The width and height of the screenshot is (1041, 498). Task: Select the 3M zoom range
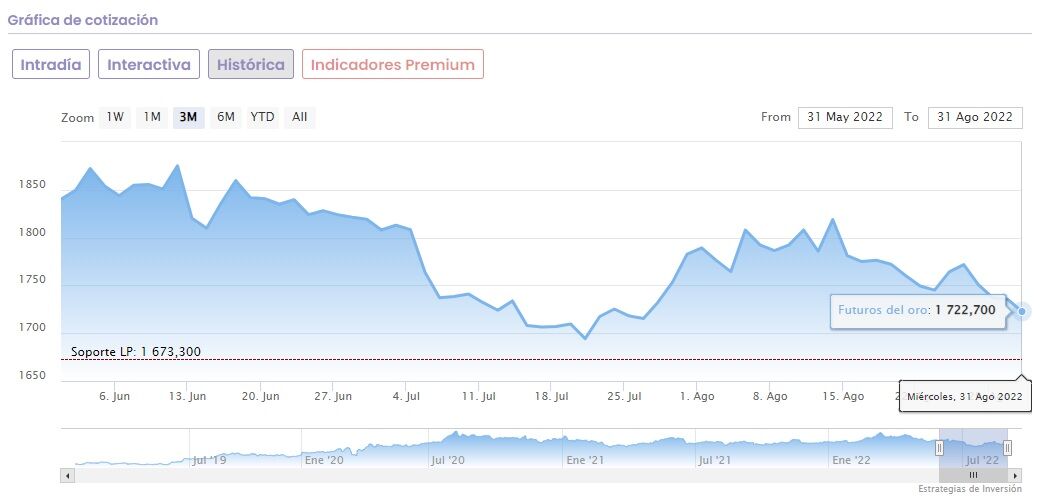click(x=188, y=117)
